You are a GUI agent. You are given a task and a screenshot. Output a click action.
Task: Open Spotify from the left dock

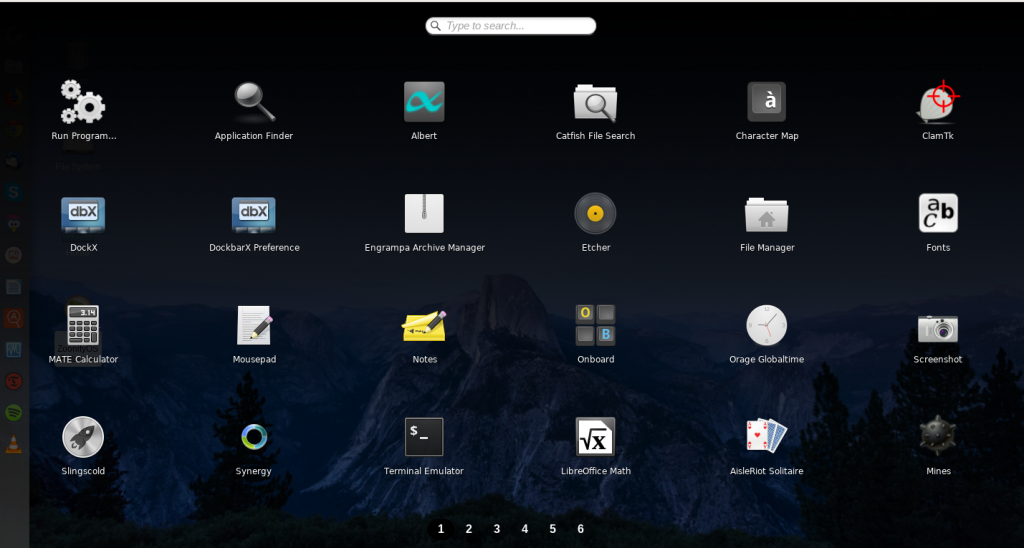pyautogui.click(x=13, y=413)
